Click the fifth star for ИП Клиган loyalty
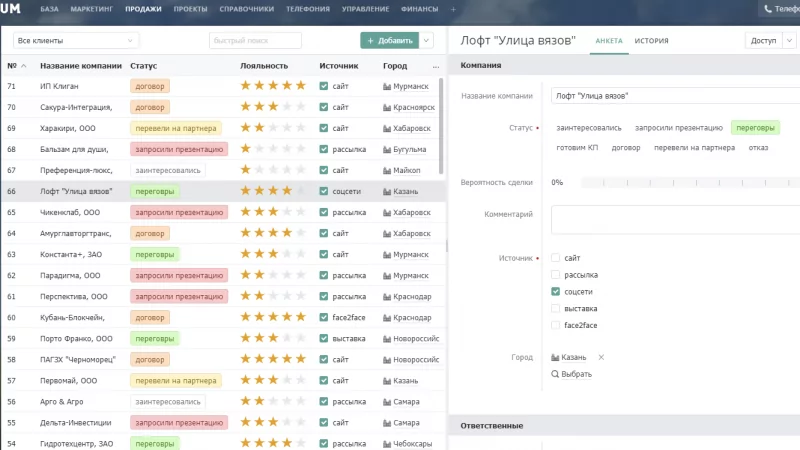This screenshot has width=800, height=450. tap(301, 86)
